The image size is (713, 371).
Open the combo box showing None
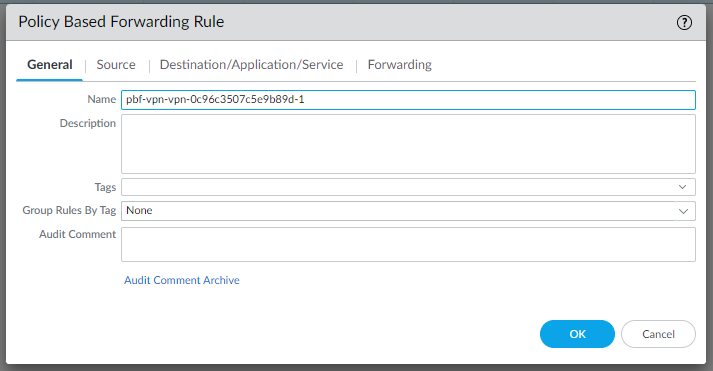[408, 211]
